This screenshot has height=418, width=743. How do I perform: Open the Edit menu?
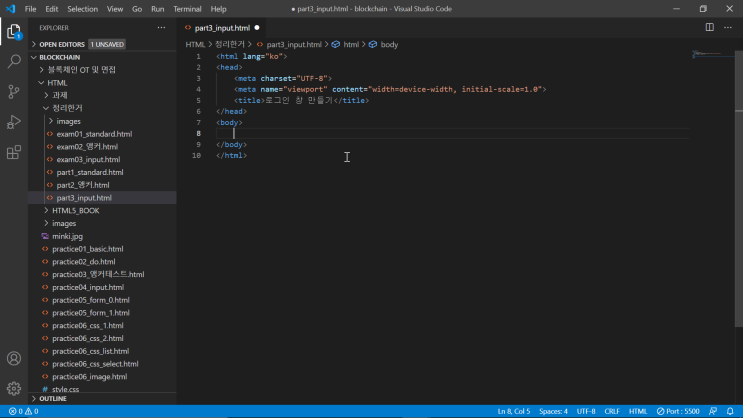click(52, 9)
